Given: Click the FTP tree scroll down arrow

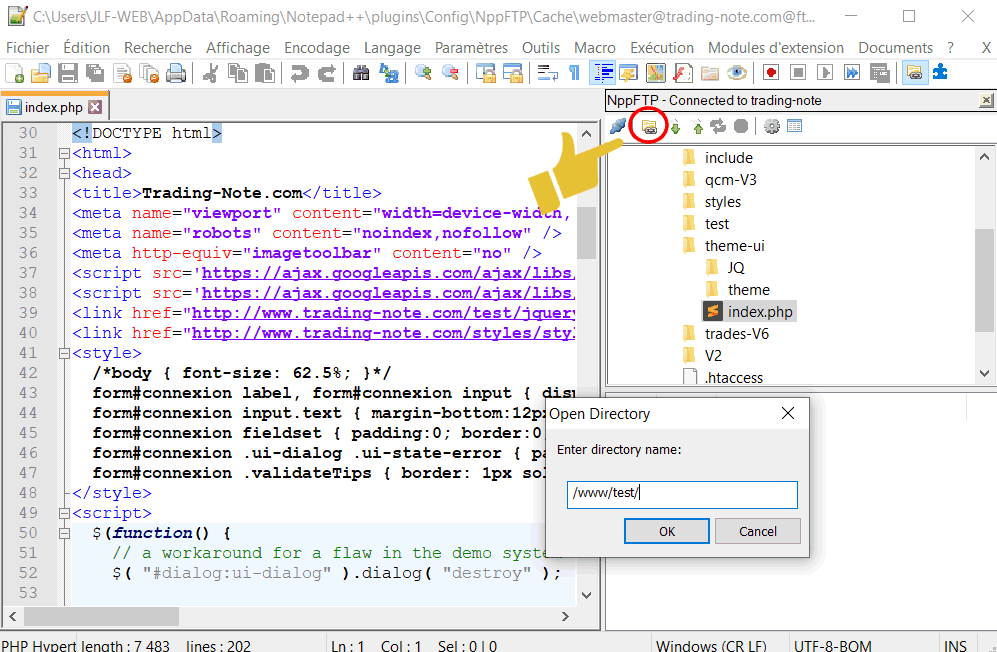Looking at the screenshot, I should (x=984, y=373).
